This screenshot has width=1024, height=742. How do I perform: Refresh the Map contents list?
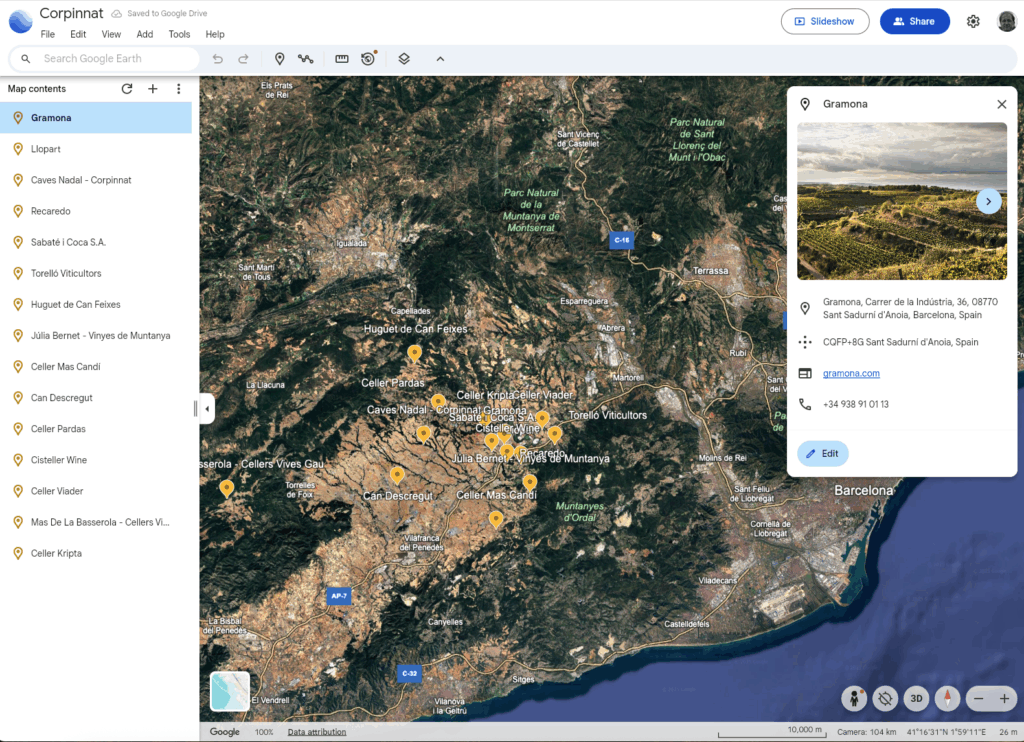coord(127,89)
